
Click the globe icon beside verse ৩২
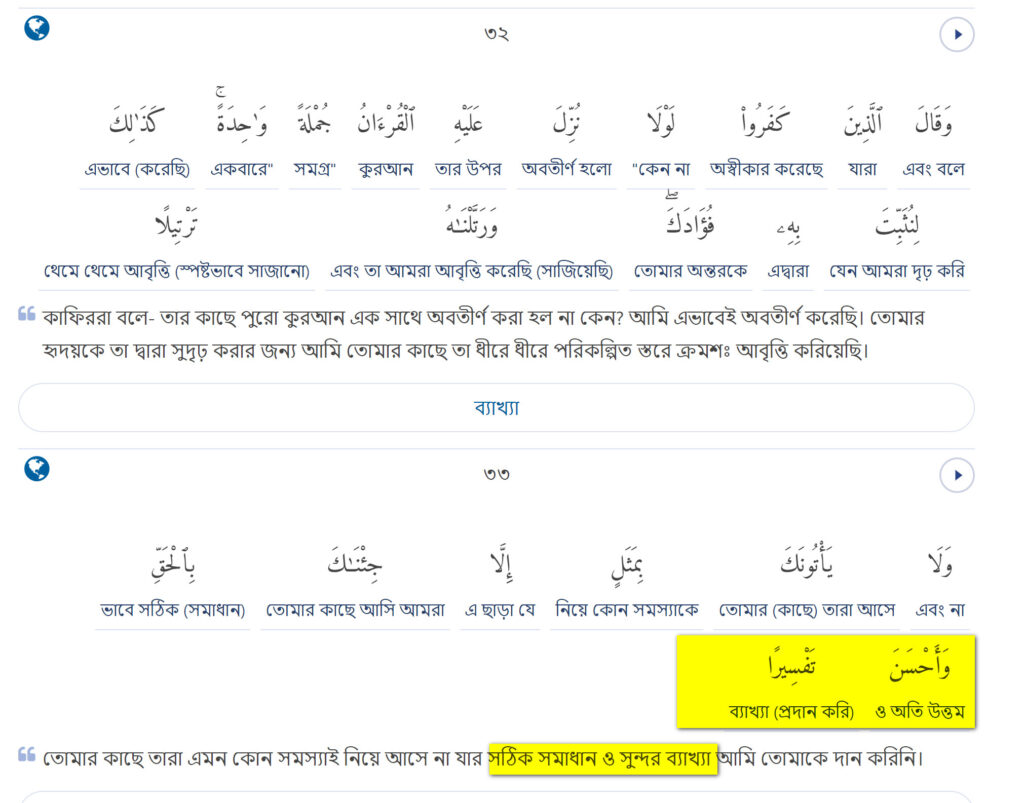37,28
